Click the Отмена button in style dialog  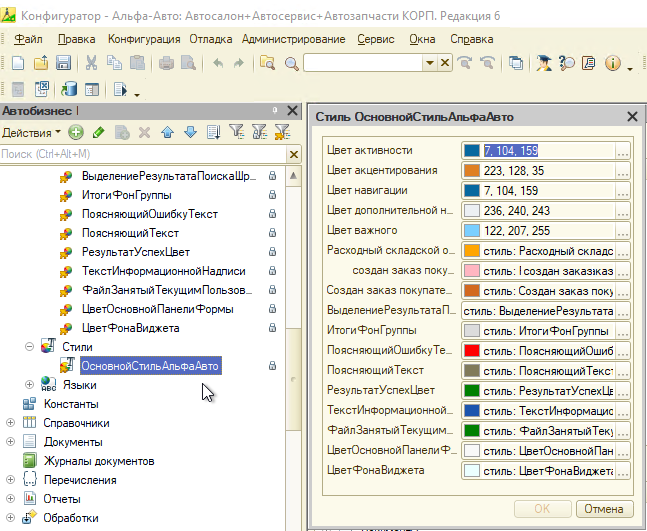[604, 509]
